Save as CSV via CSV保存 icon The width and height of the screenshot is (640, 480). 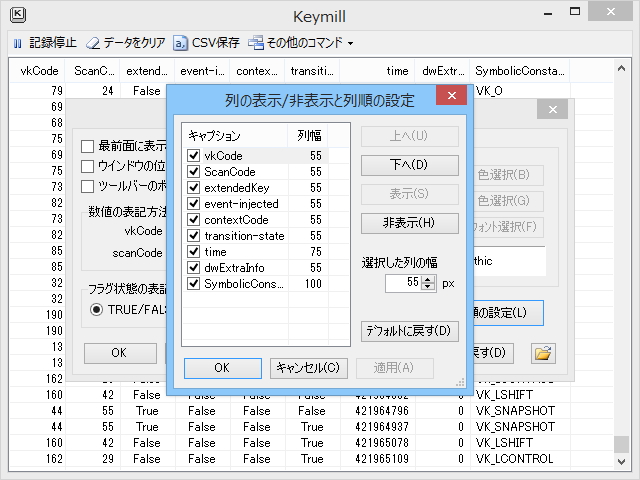point(180,43)
